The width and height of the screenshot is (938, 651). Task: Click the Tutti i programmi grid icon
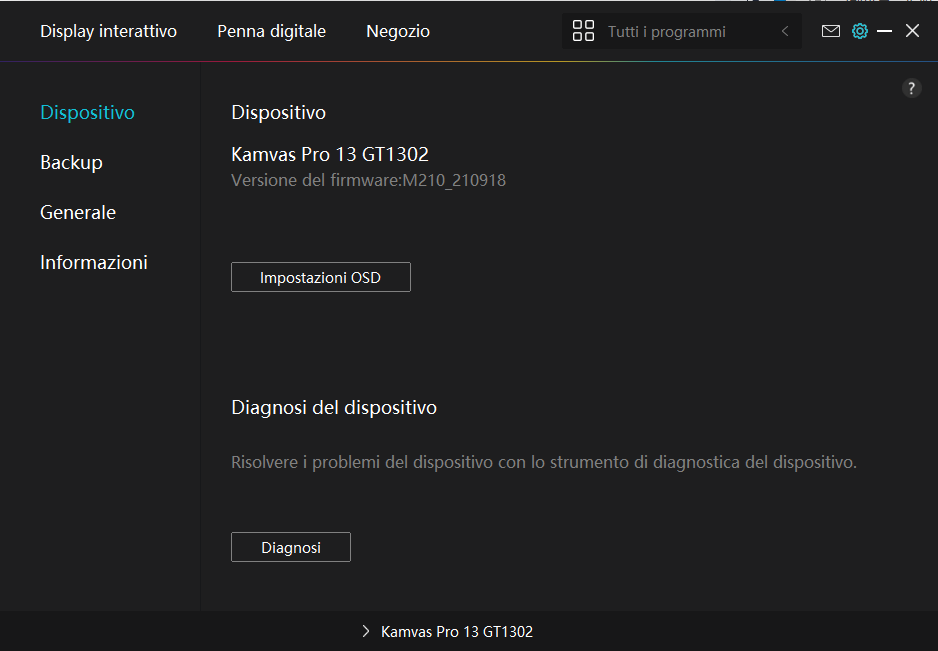[x=583, y=31]
